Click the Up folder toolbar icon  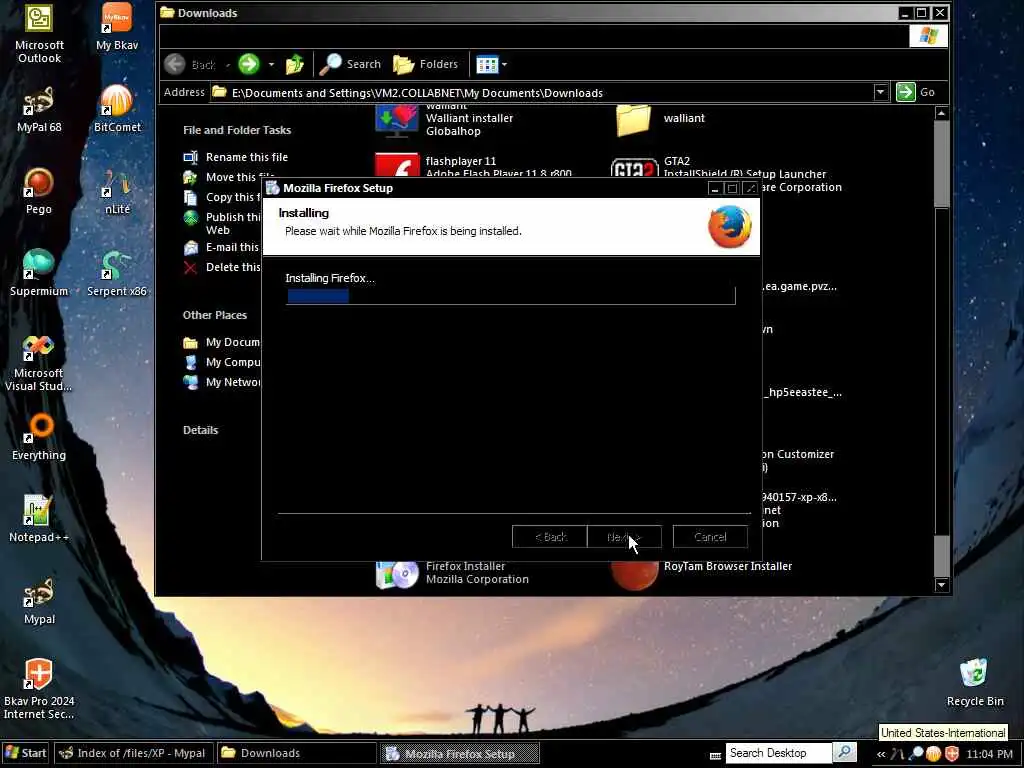pos(295,64)
